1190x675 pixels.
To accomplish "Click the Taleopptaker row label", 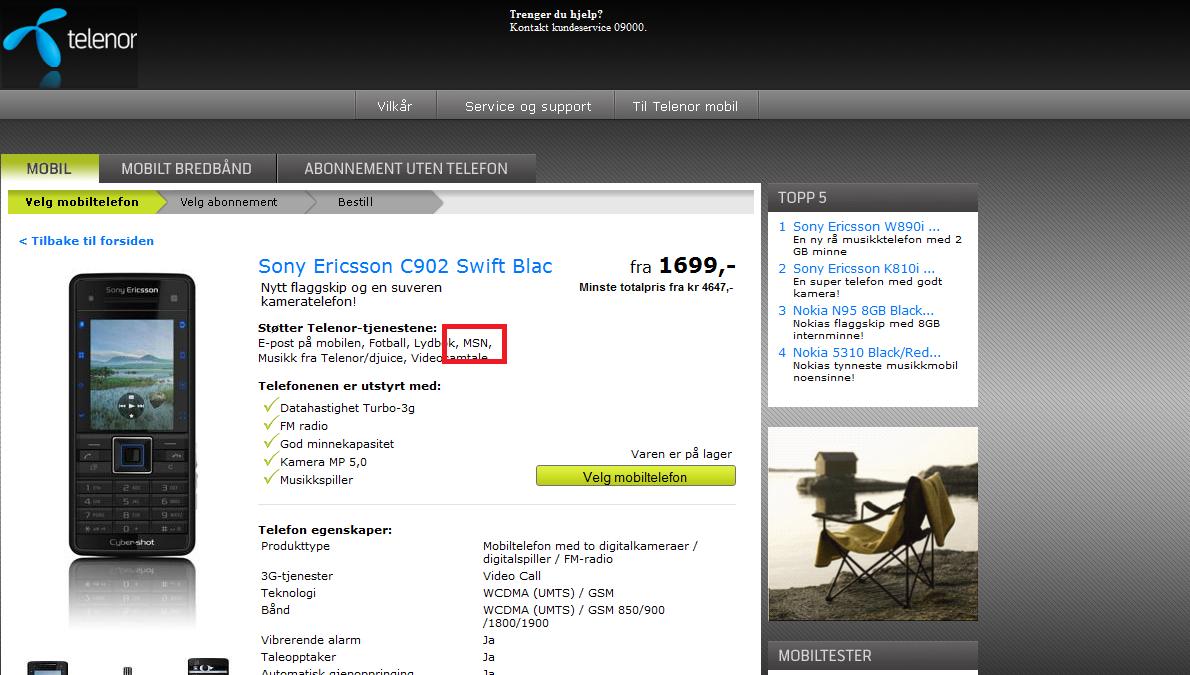I will pyautogui.click(x=298, y=657).
